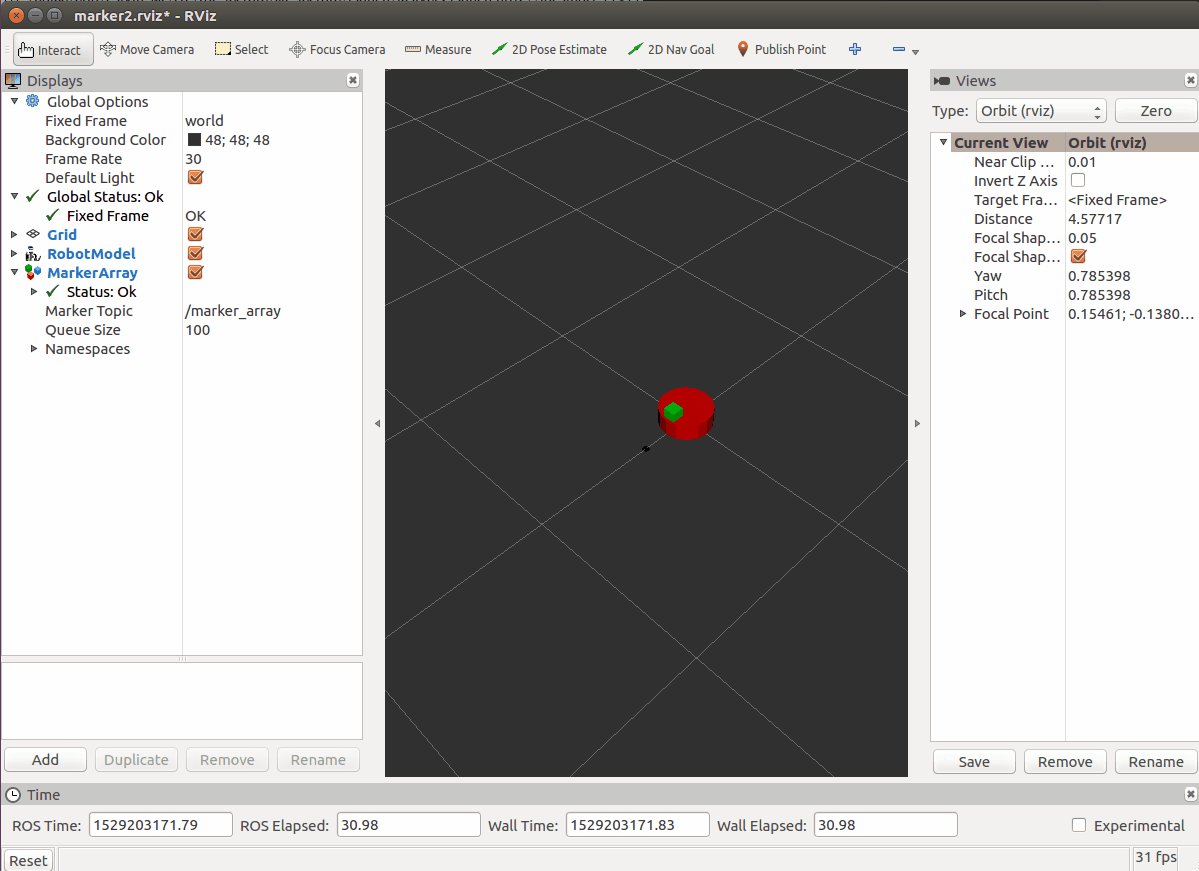1199x871 pixels.
Task: Click the Add display button
Action: coord(45,759)
